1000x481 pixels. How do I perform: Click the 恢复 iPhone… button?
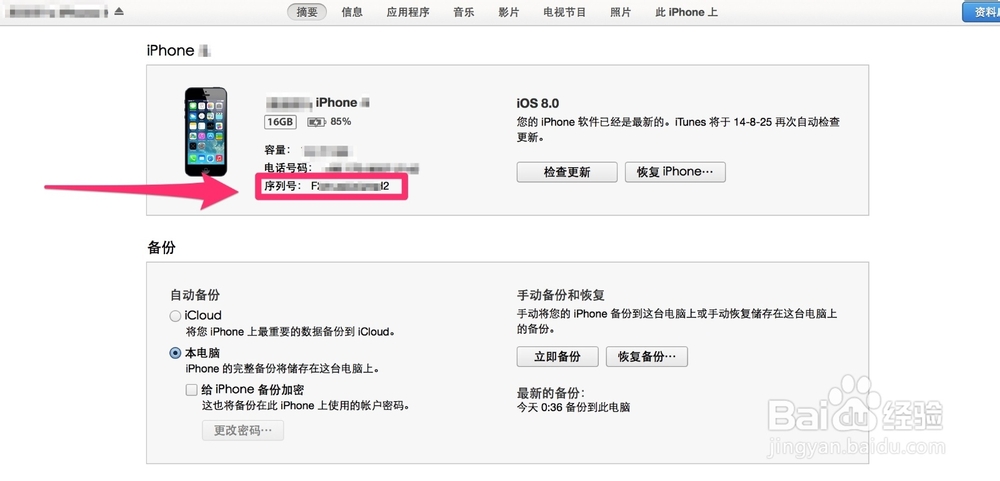pos(675,172)
